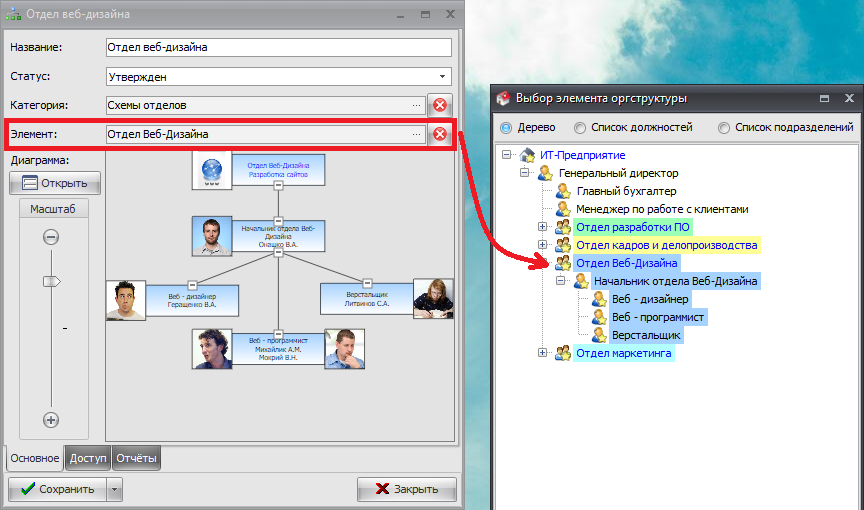The width and height of the screenshot is (864, 510).
Task: Open the dropdown arrow beside Сохранить
Action: coord(115,489)
